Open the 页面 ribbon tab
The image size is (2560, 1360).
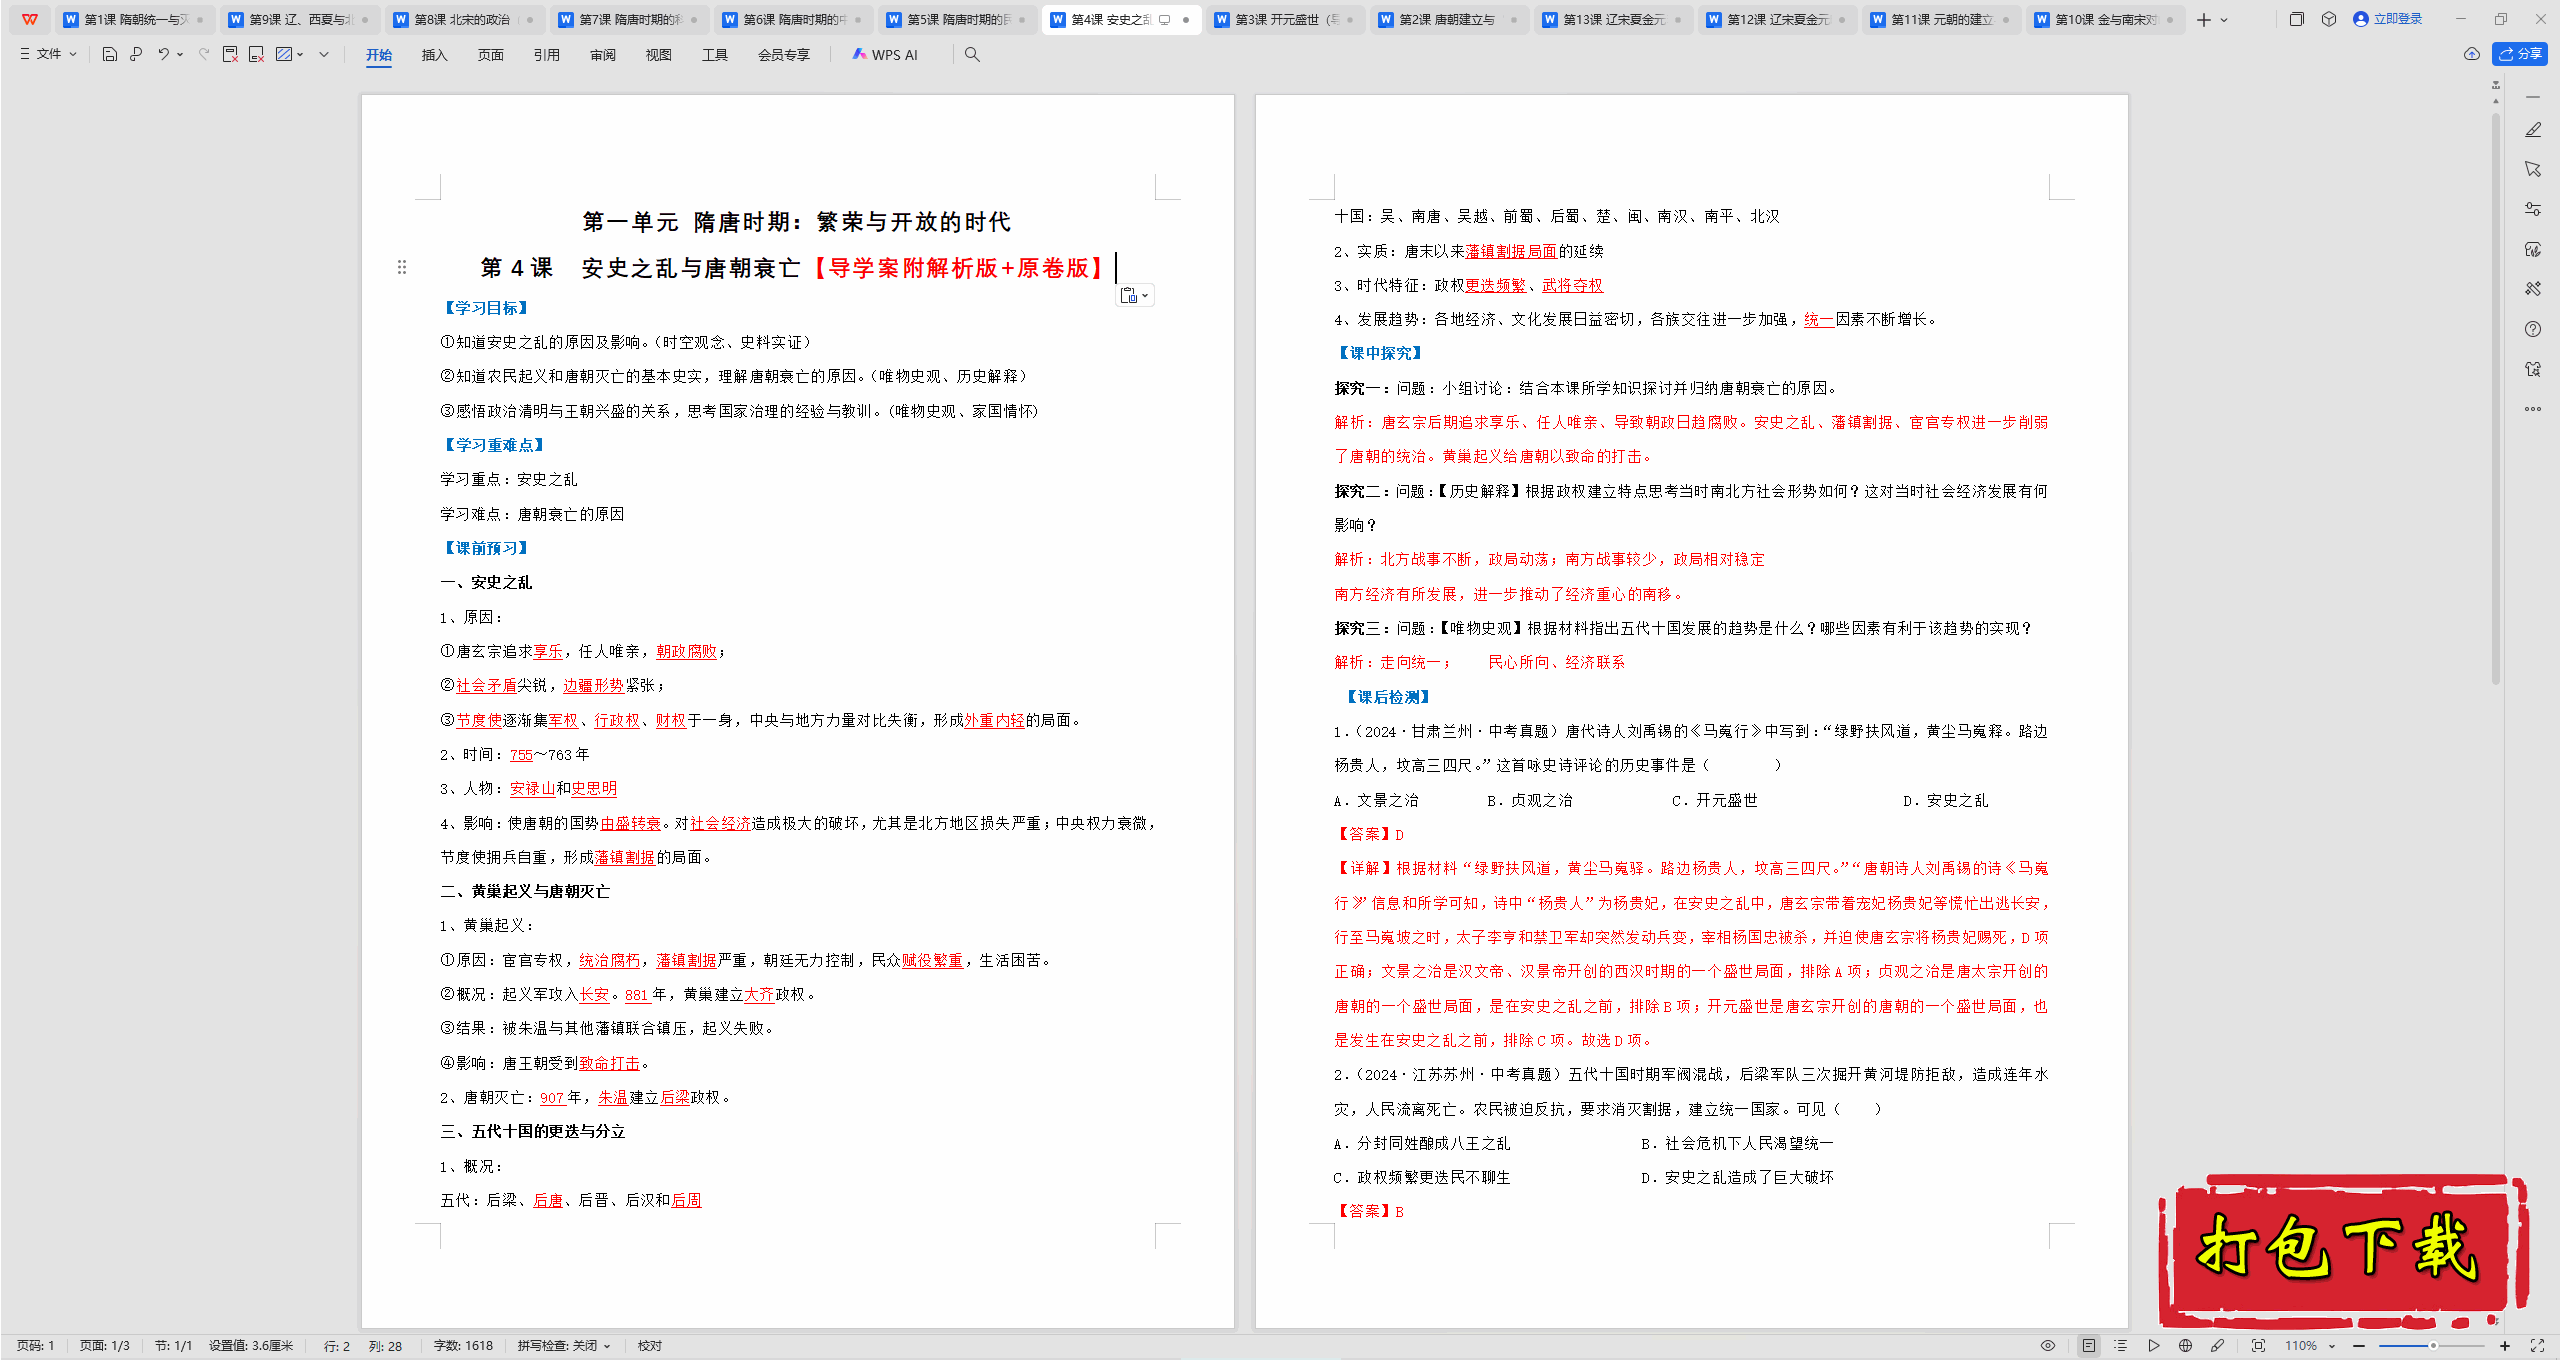pyautogui.click(x=490, y=55)
